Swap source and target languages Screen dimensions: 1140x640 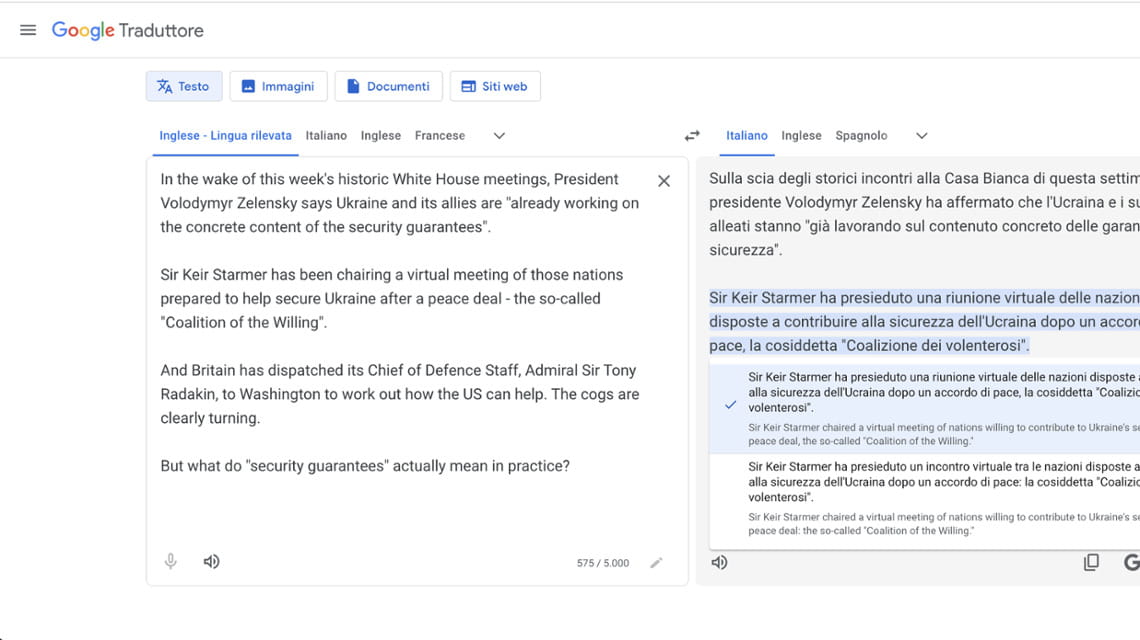692,135
